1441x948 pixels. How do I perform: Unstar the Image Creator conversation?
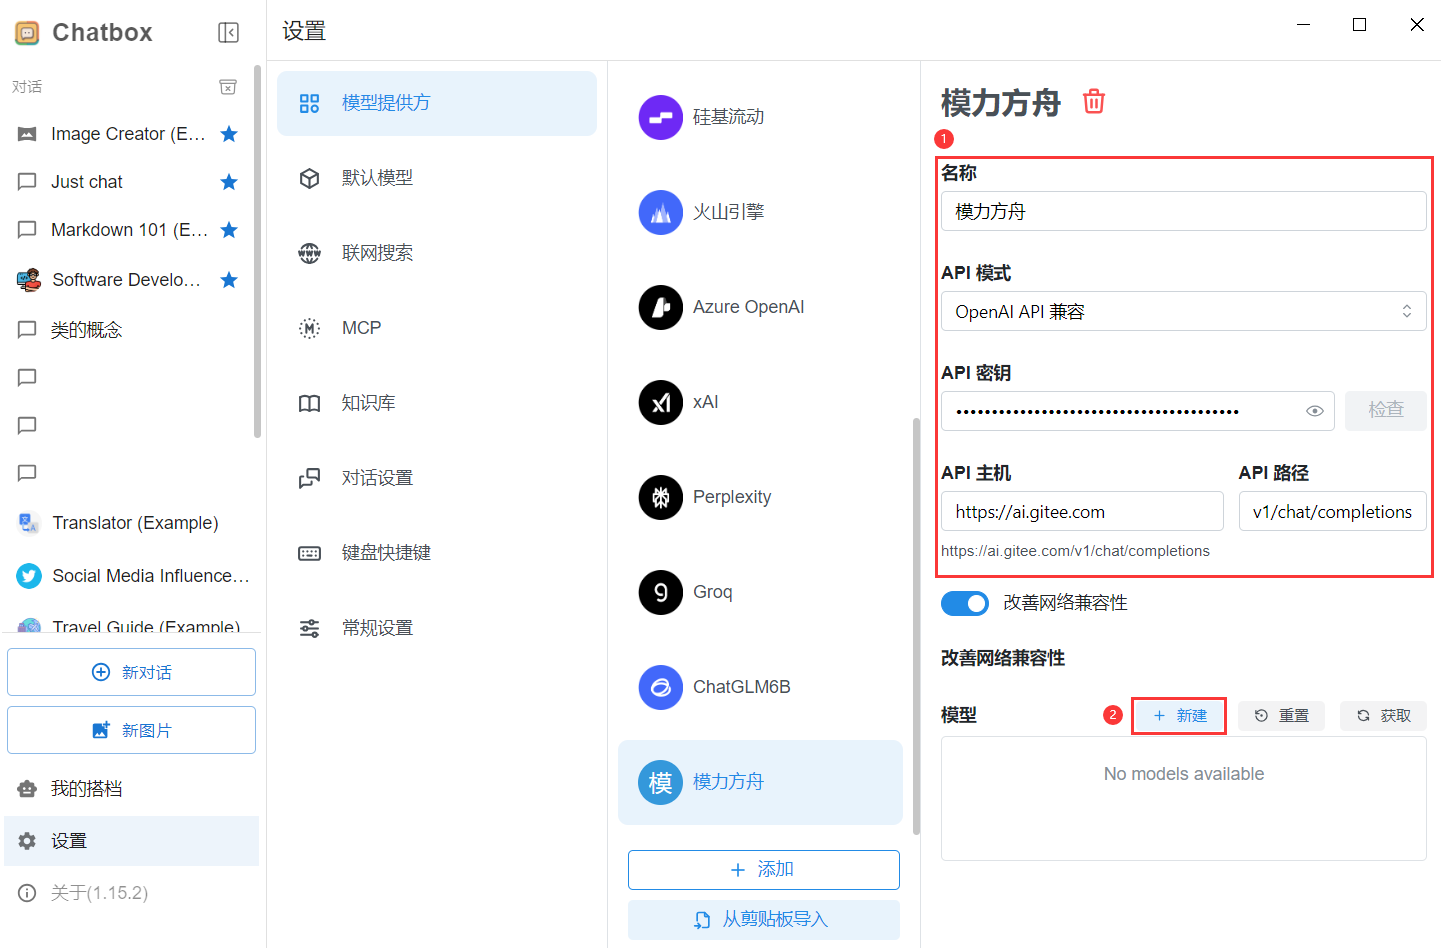229,134
